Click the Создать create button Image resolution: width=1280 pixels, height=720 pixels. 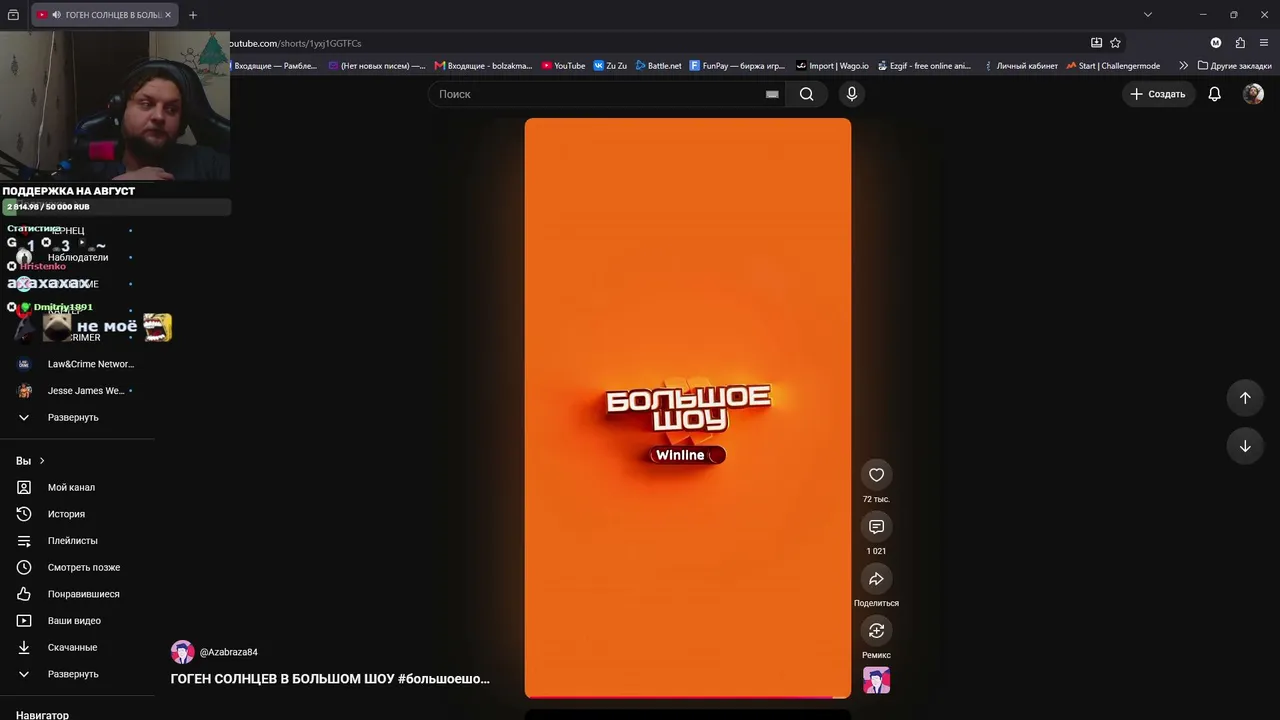point(1158,94)
